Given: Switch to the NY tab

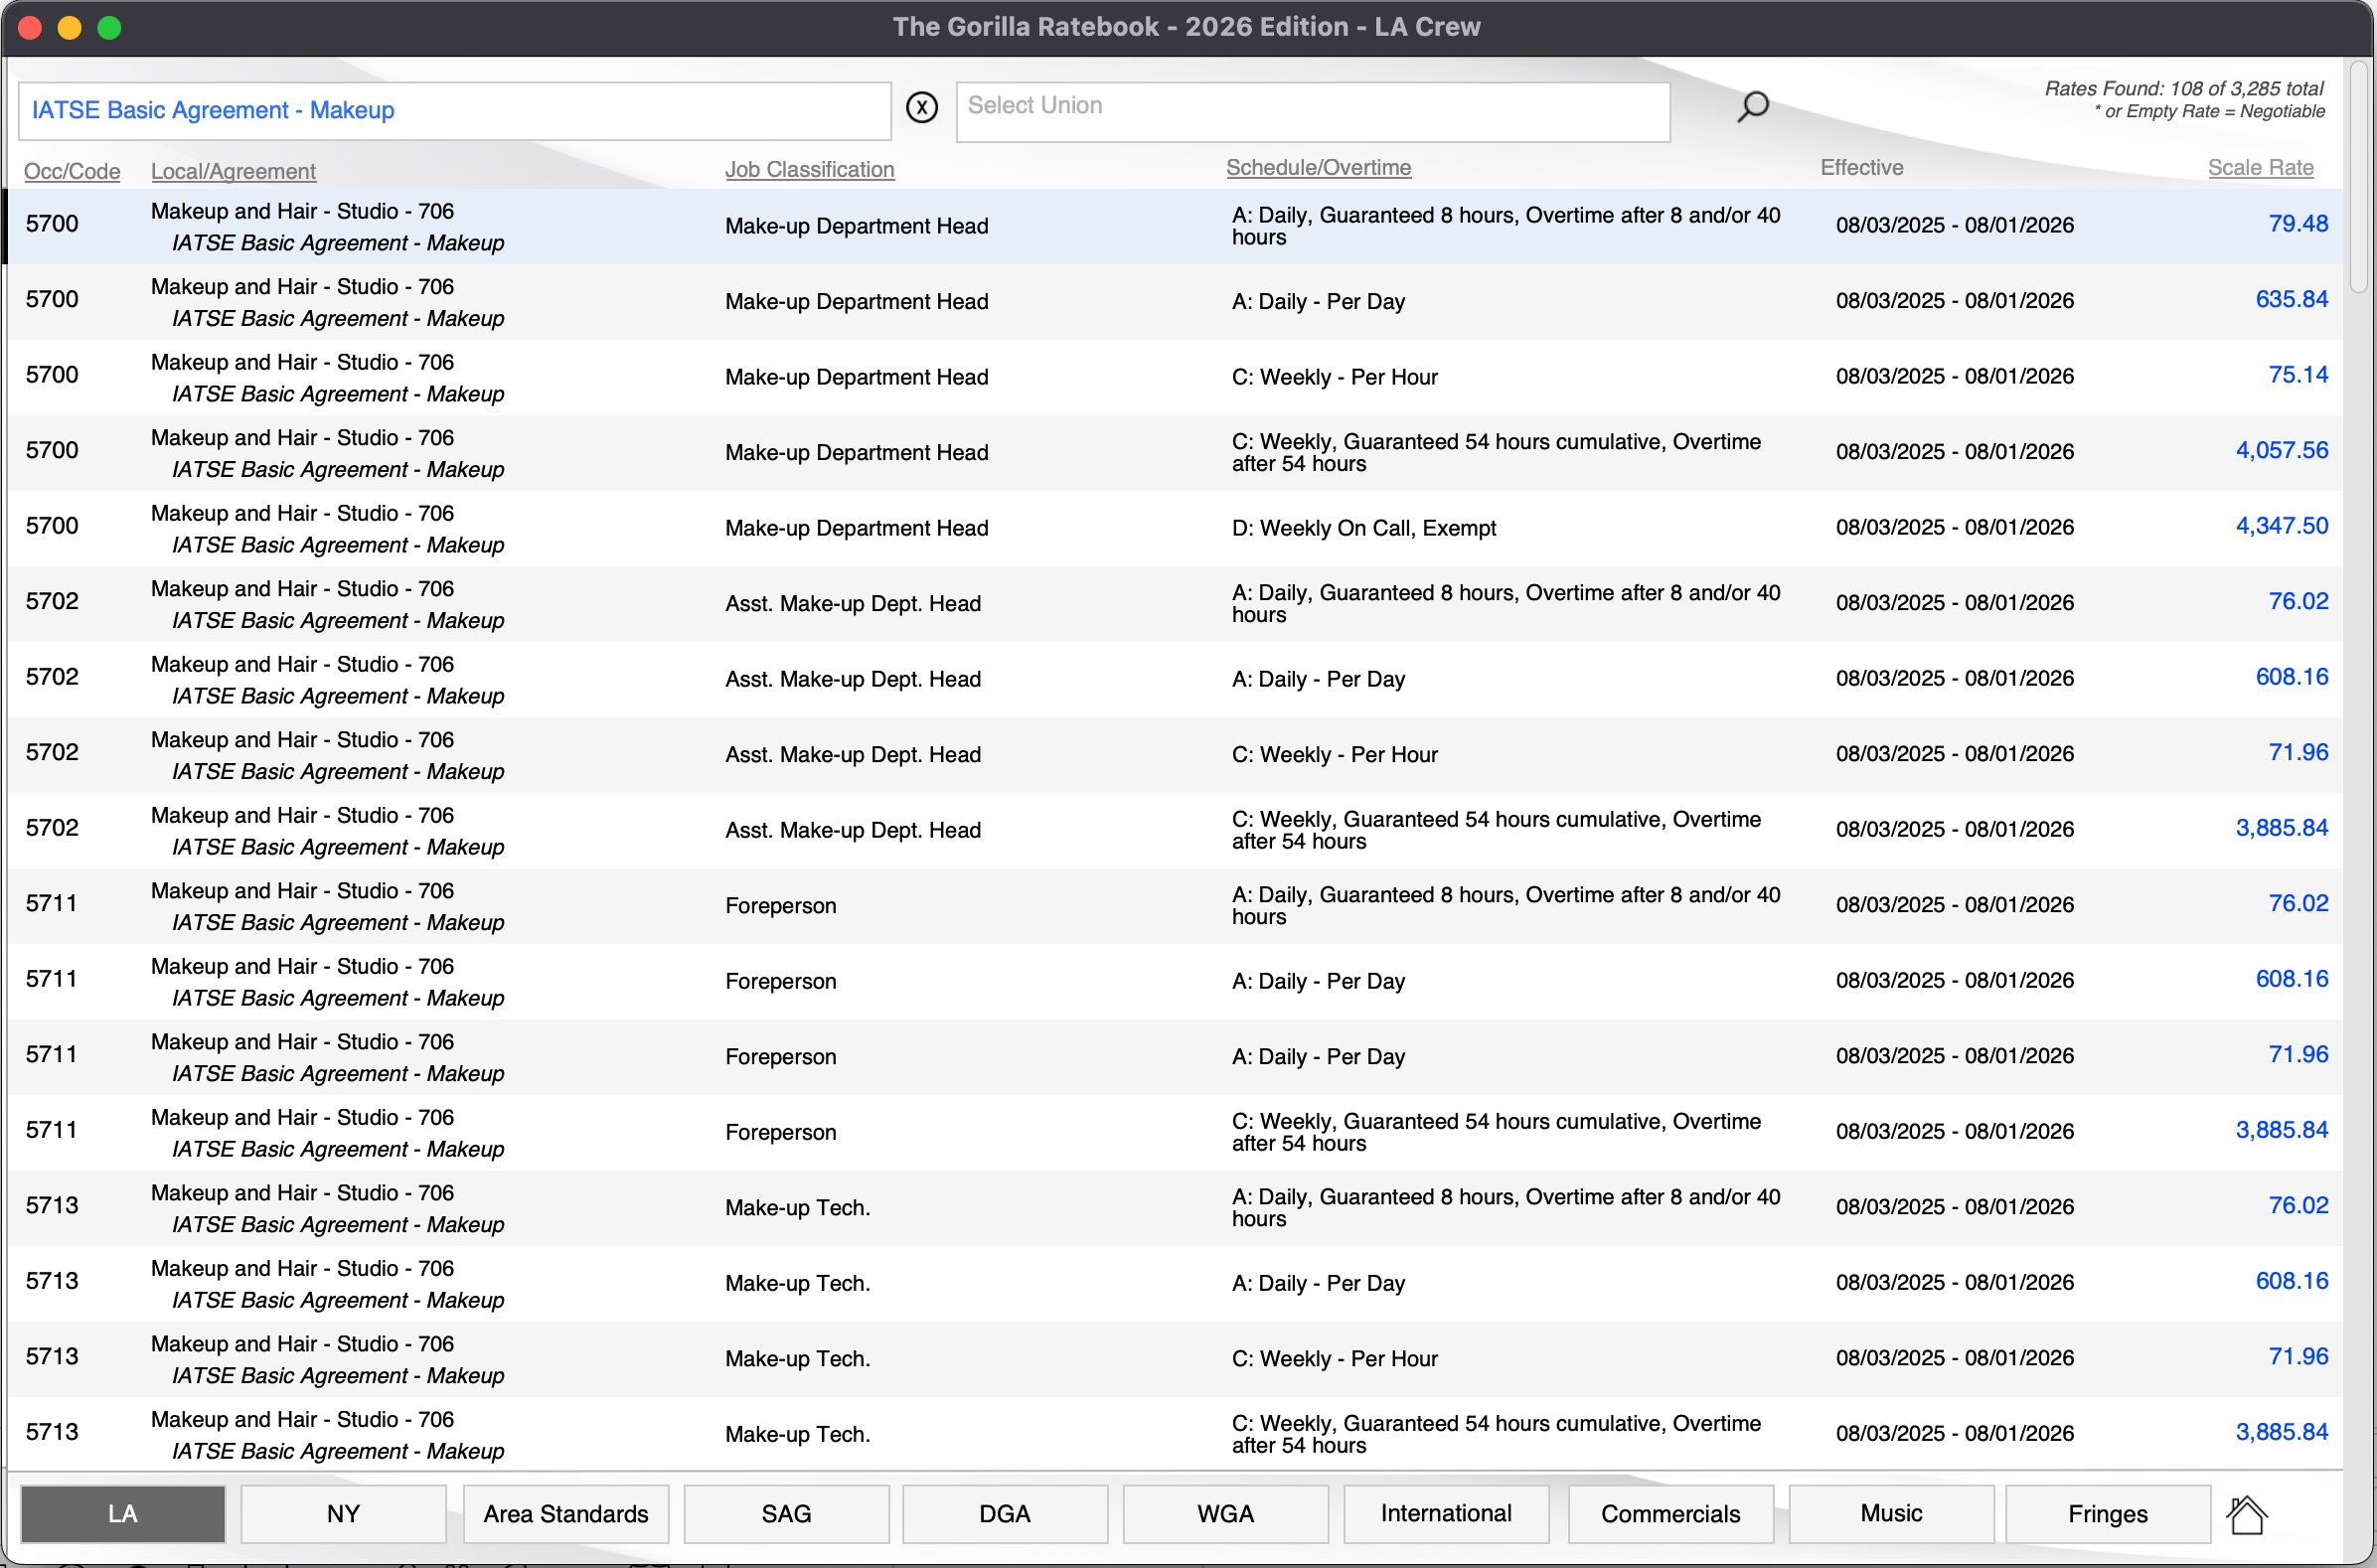Looking at the screenshot, I should pos(343,1514).
